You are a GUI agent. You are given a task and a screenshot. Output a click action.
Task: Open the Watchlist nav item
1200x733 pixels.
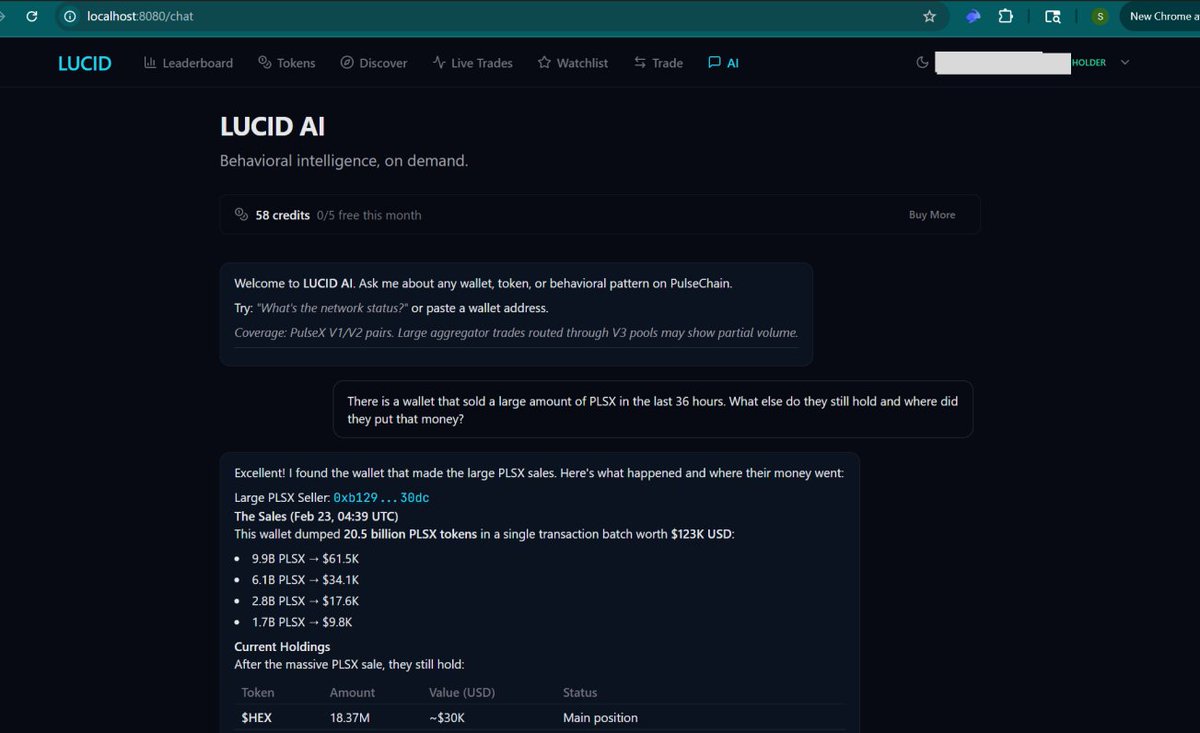point(573,62)
